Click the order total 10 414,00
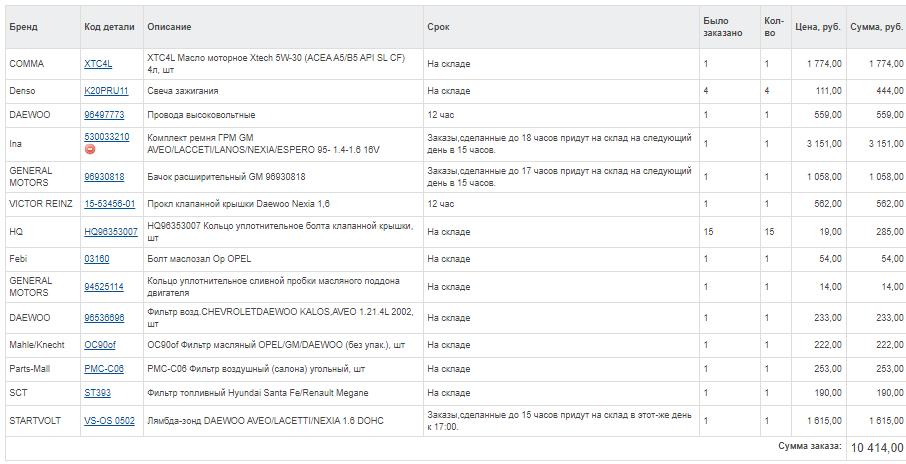This screenshot has height=464, width=906. point(877,447)
